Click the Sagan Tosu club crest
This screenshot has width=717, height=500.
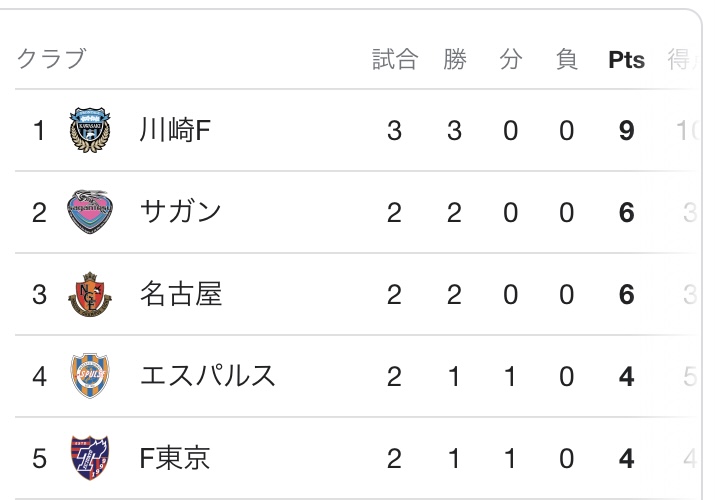click(x=90, y=212)
